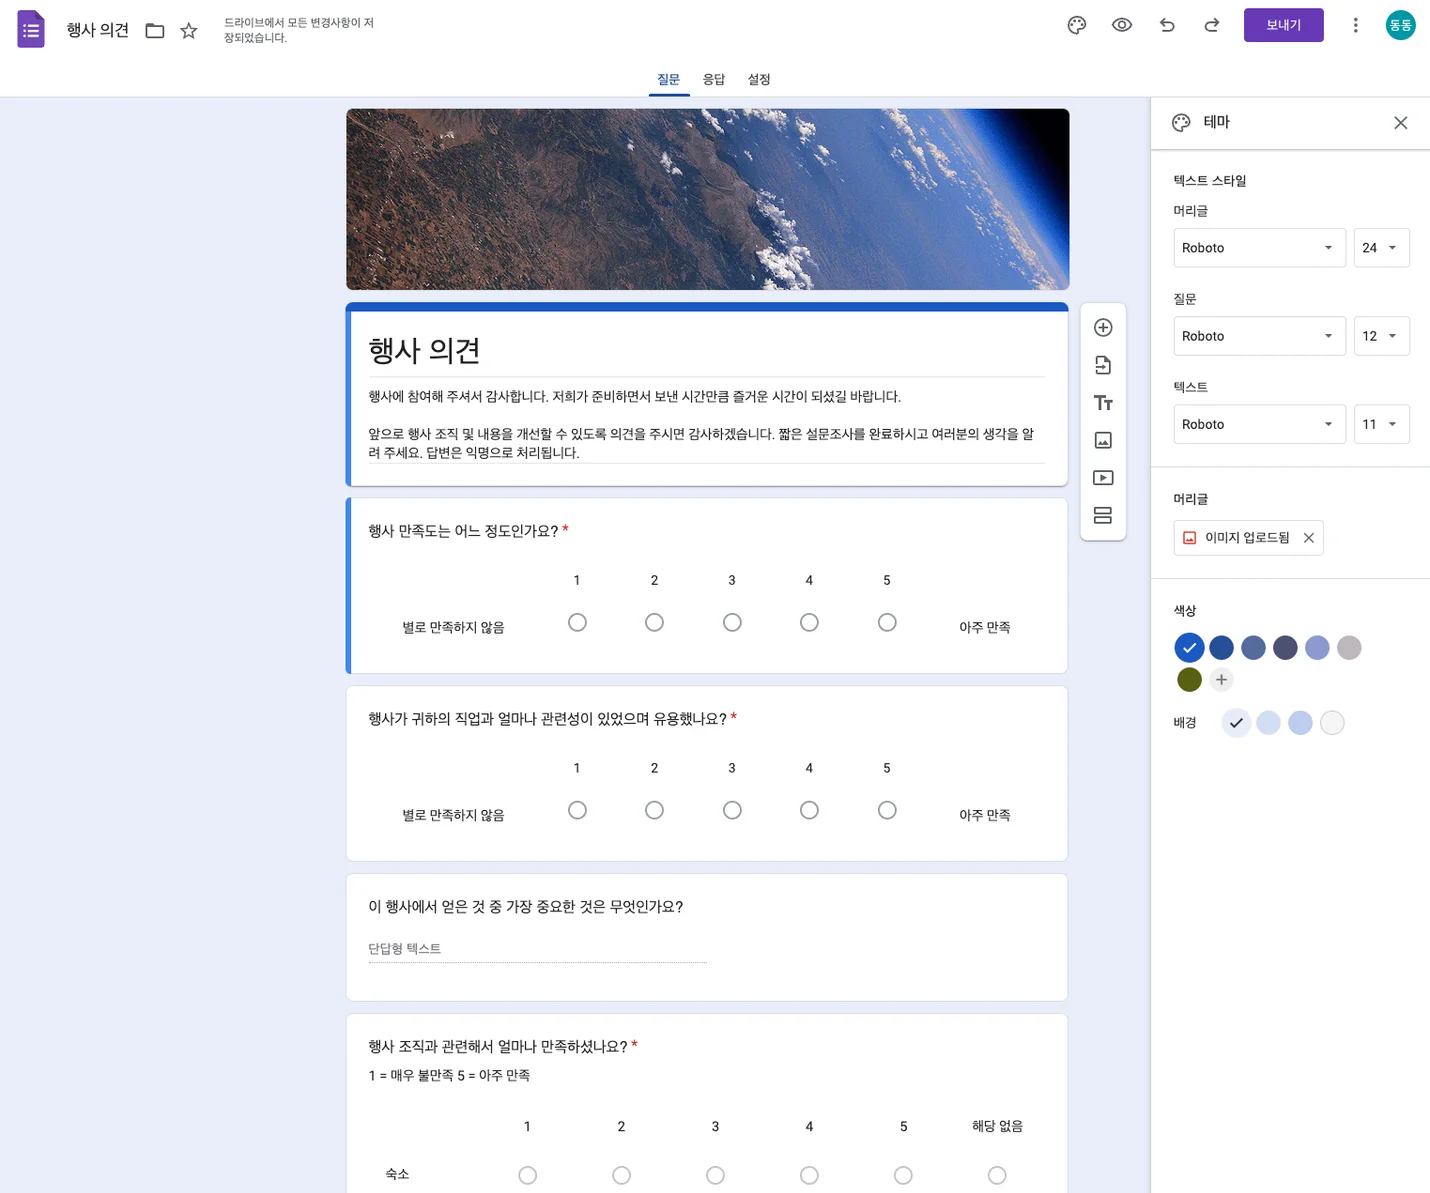This screenshot has height=1193, width=1430.
Task: Open the 텍스트 font Roboto dropdown
Action: (1259, 424)
